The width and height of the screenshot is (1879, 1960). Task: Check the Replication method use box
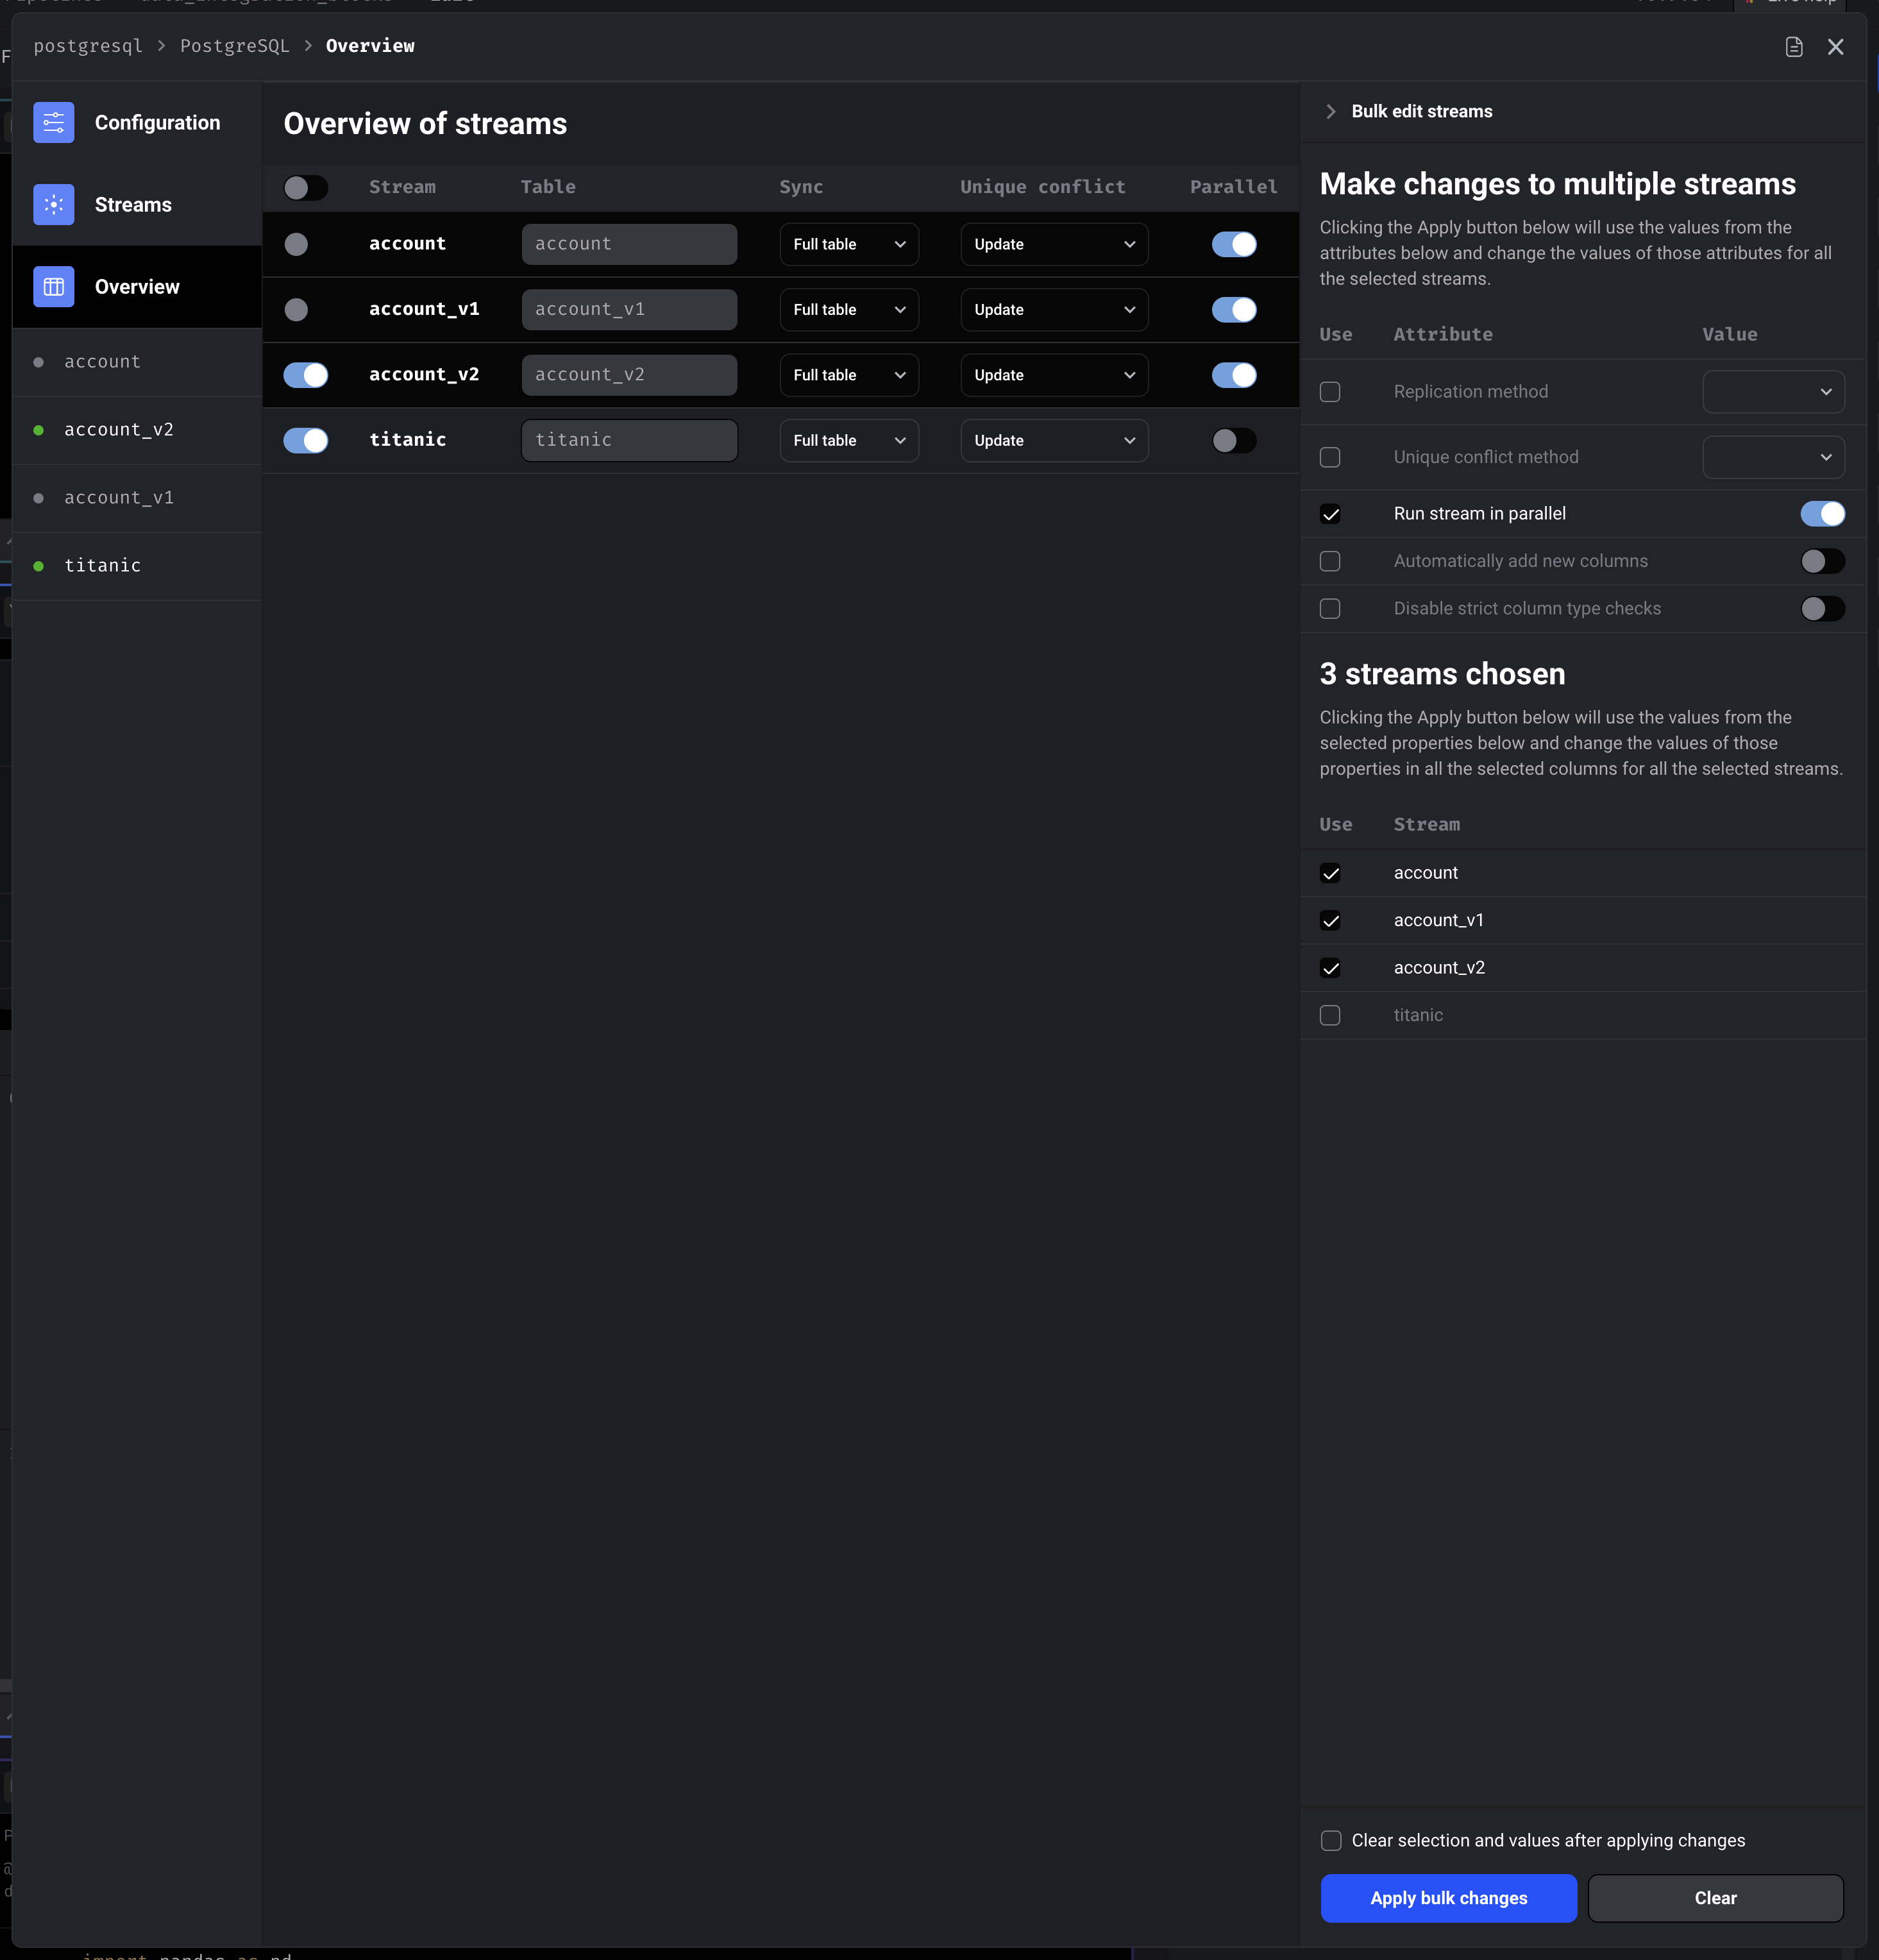pos(1330,392)
